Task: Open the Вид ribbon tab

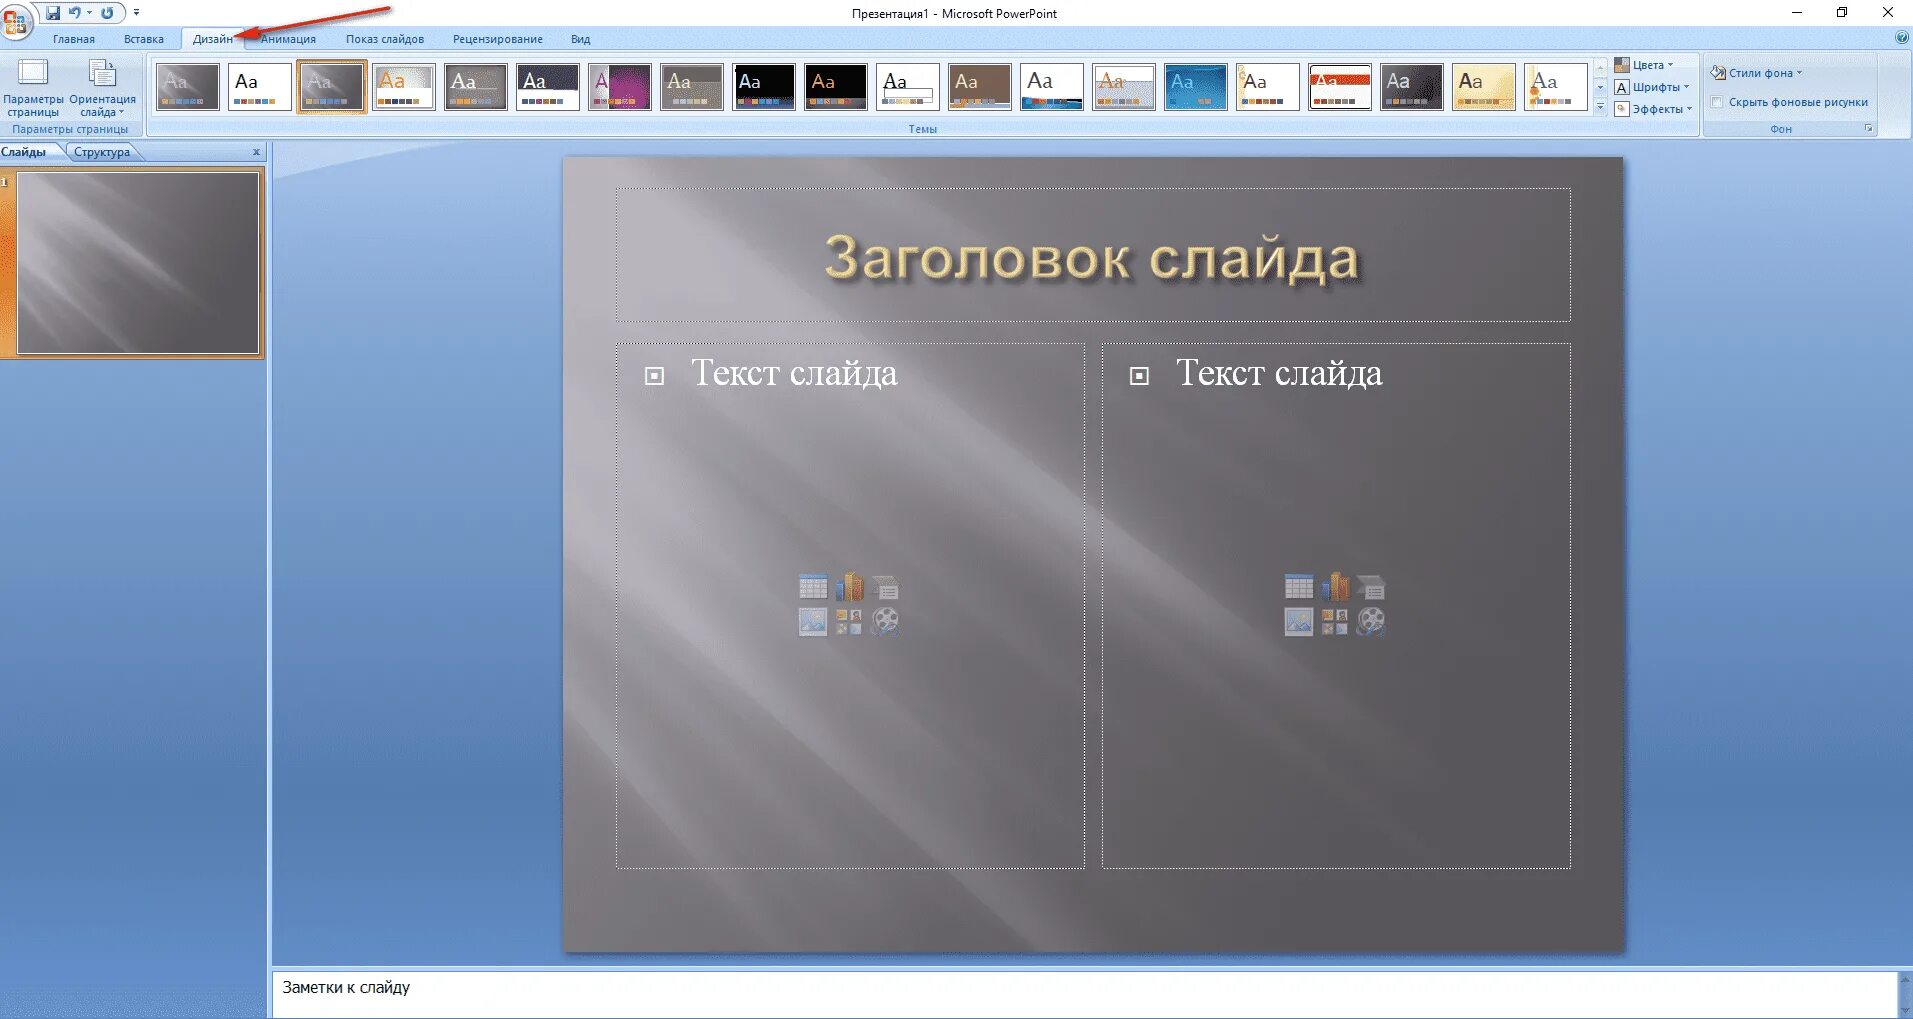Action: [x=581, y=39]
